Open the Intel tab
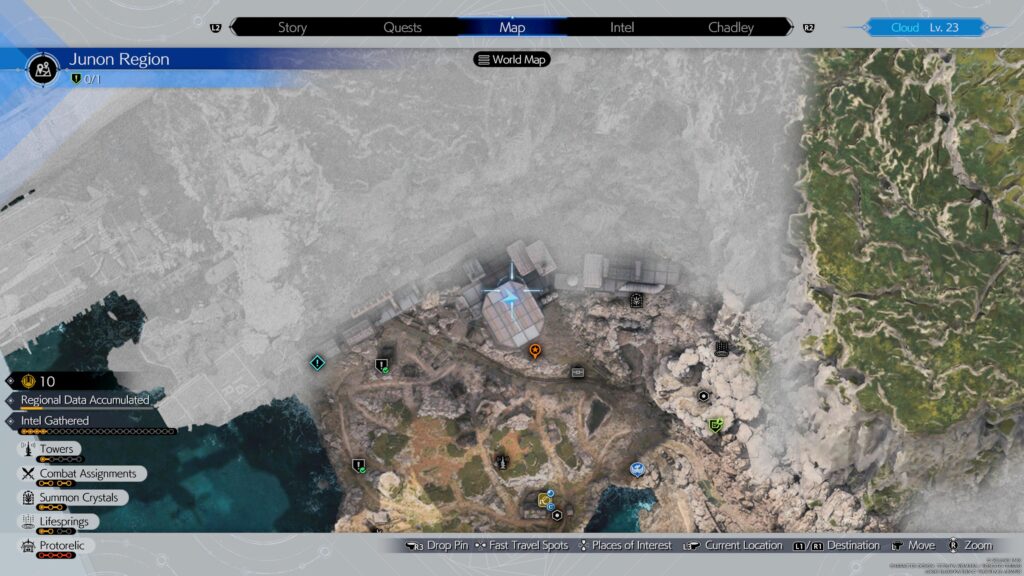 [x=622, y=28]
